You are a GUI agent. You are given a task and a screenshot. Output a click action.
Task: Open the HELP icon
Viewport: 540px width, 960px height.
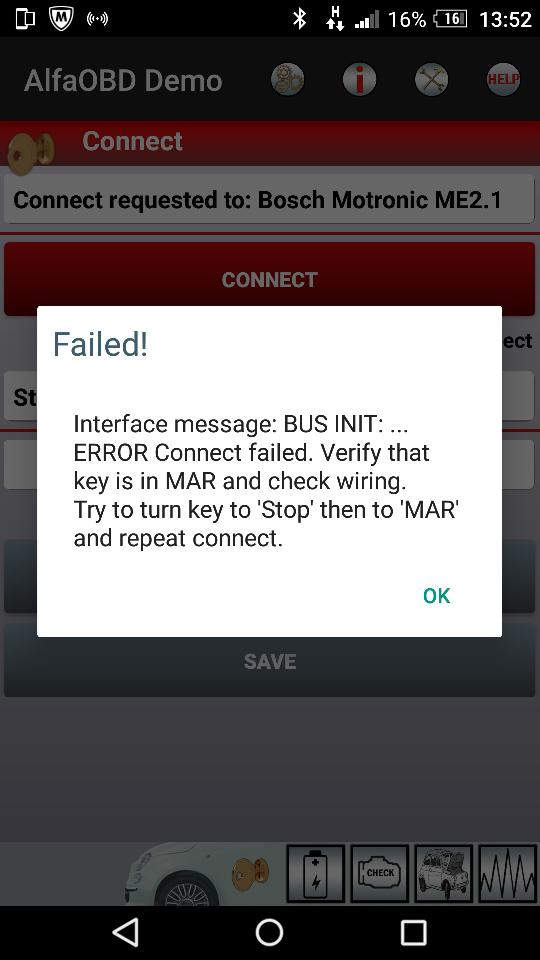tap(503, 80)
